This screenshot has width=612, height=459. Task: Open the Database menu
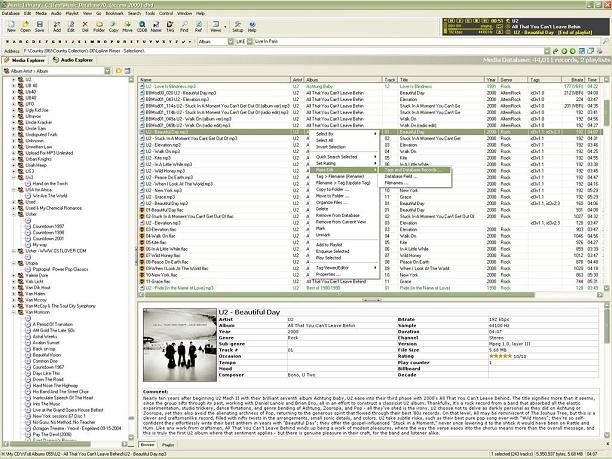11,13
